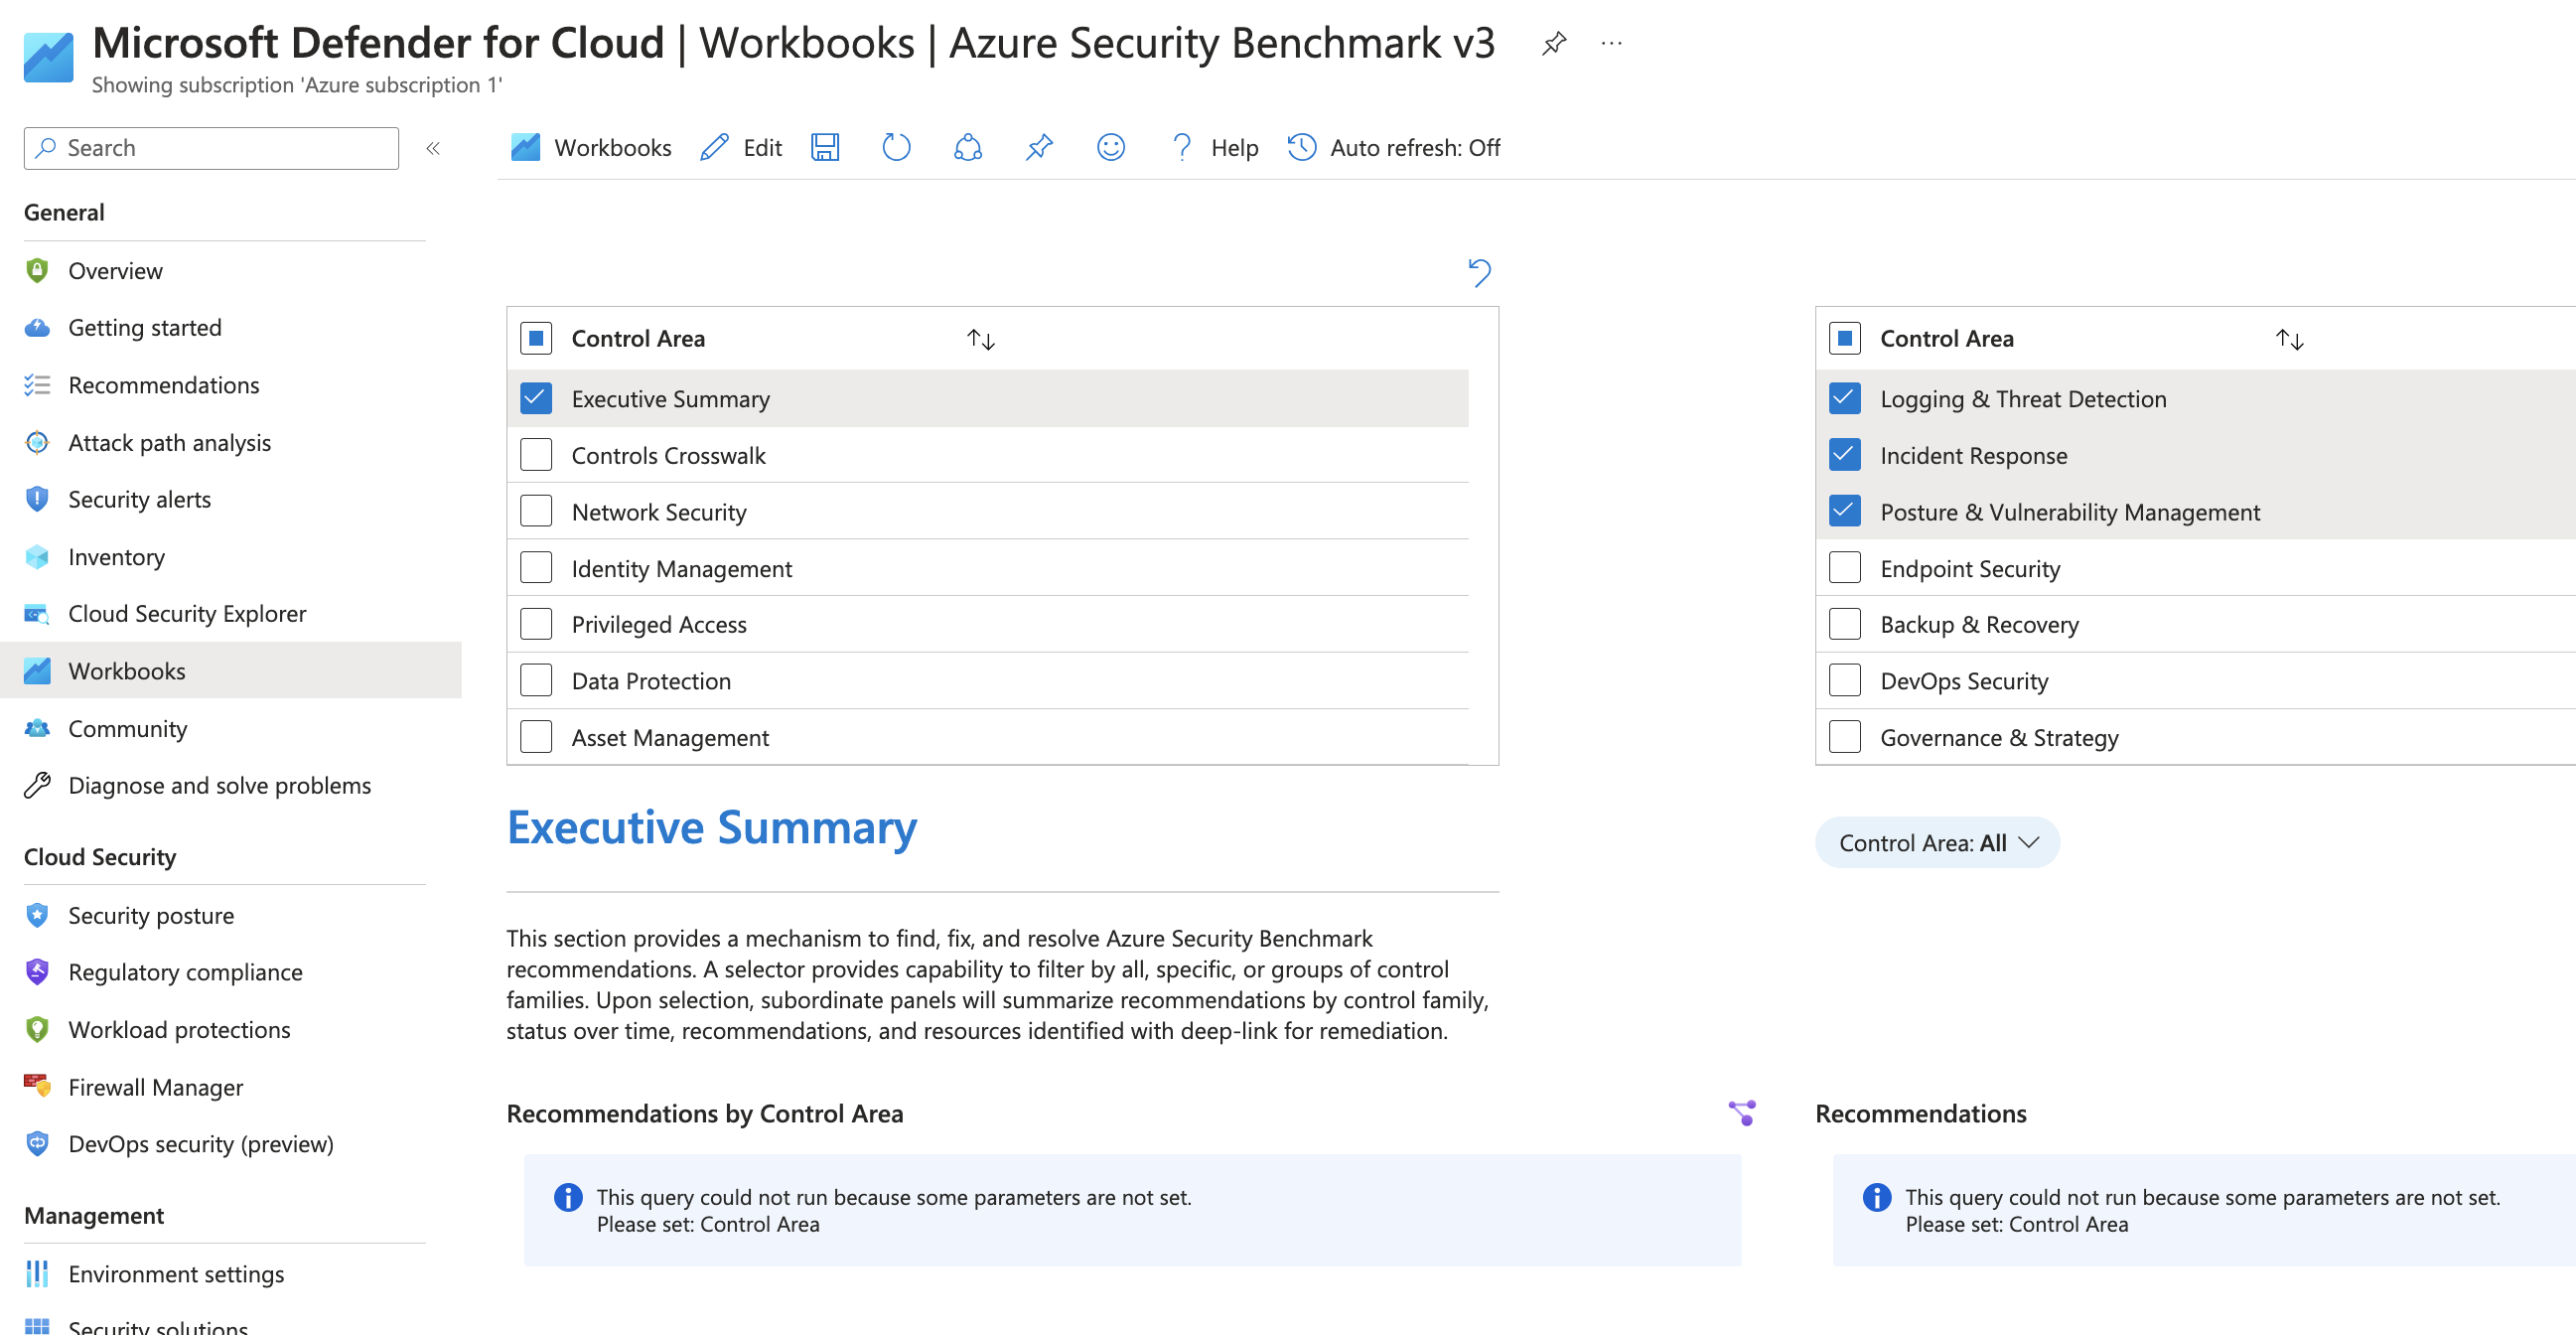Image resolution: width=2576 pixels, height=1335 pixels.
Task: Click the info icon in left query message
Action: (567, 1197)
